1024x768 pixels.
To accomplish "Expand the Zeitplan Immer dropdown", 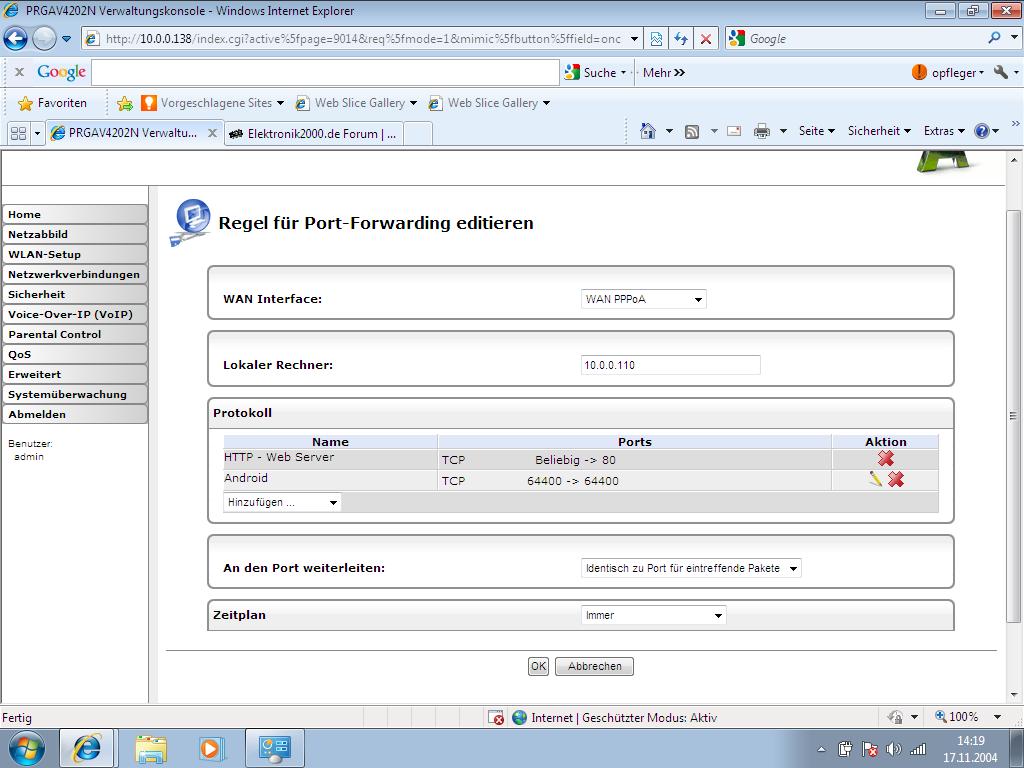I will point(654,616).
